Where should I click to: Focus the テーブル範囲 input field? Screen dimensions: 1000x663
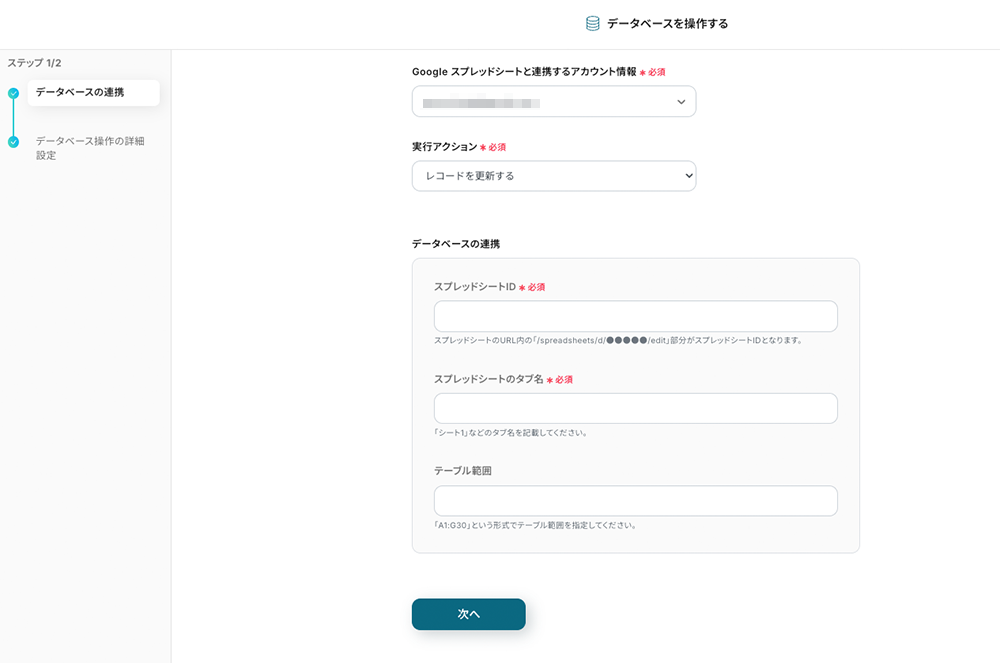coord(635,501)
